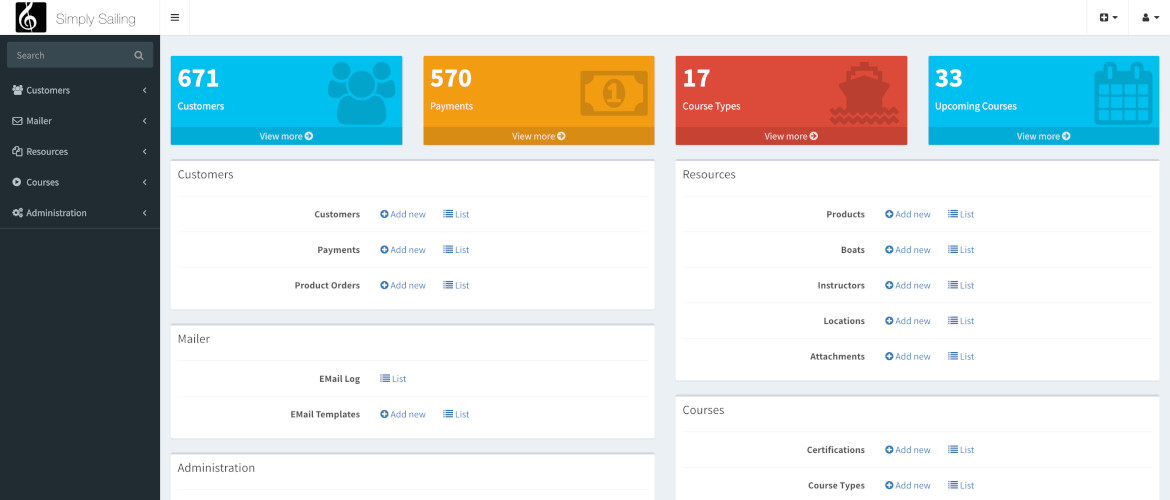Add new in the Product Orders row

(x=403, y=285)
